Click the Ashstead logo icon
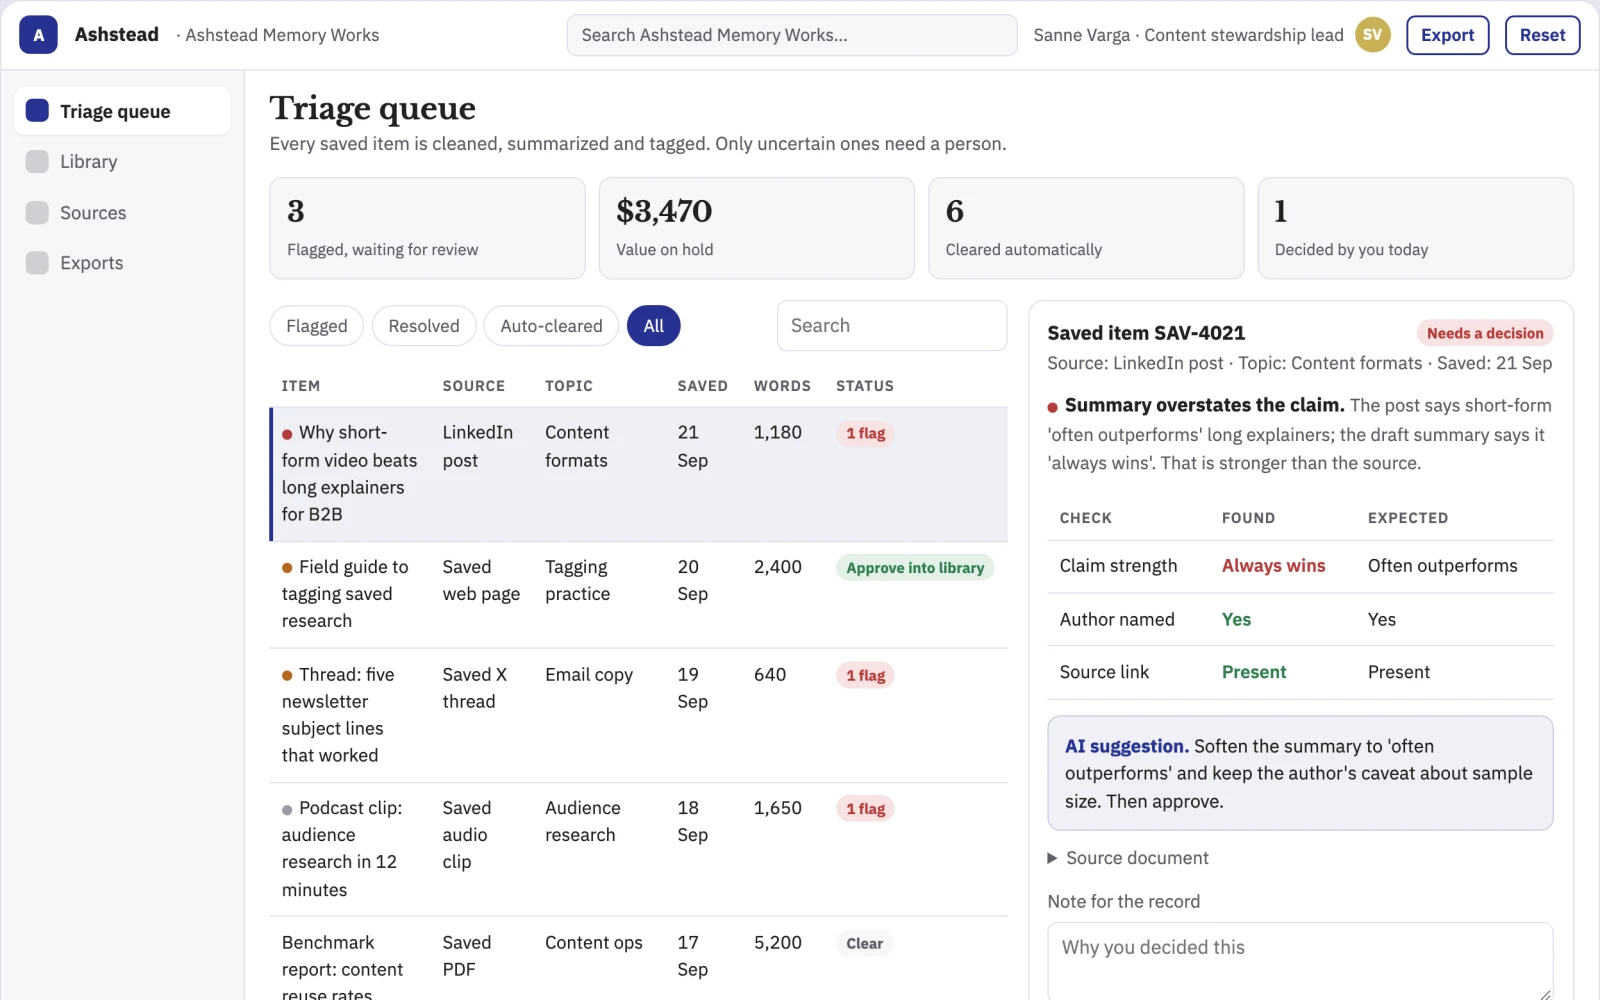 (x=38, y=35)
